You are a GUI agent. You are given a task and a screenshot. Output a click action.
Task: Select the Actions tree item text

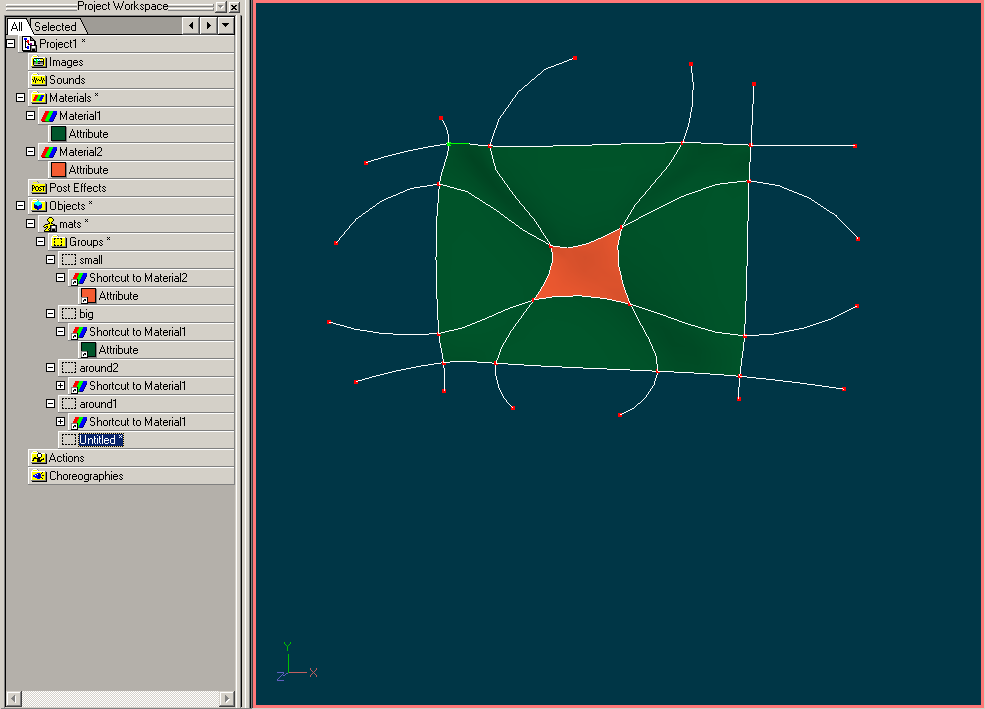click(67, 458)
